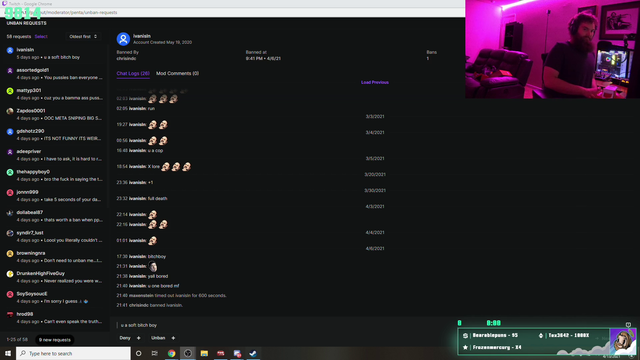Click plus icon next to Unban
This screenshot has width=640, height=360.
click(173, 338)
